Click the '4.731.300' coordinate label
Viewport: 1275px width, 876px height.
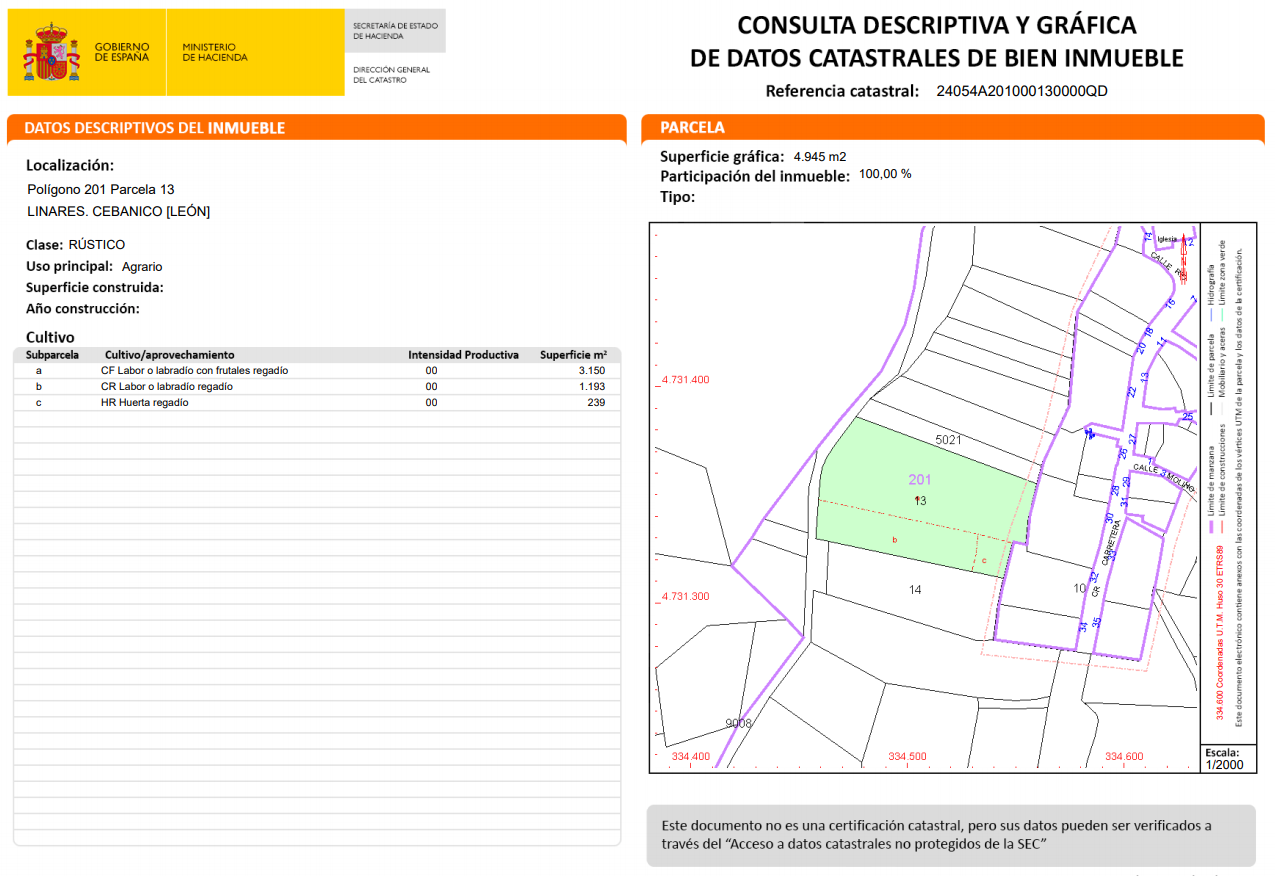tap(685, 597)
